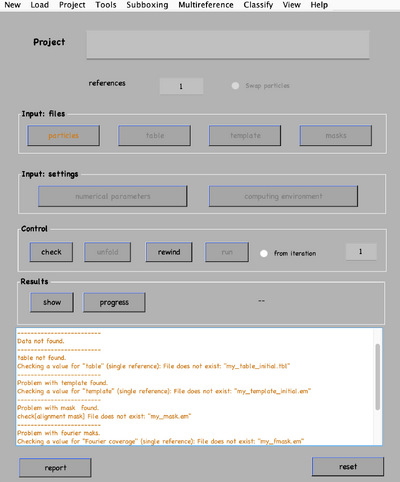Screen dimensions: 400x482
Task: Click the template input button
Action: (245, 136)
